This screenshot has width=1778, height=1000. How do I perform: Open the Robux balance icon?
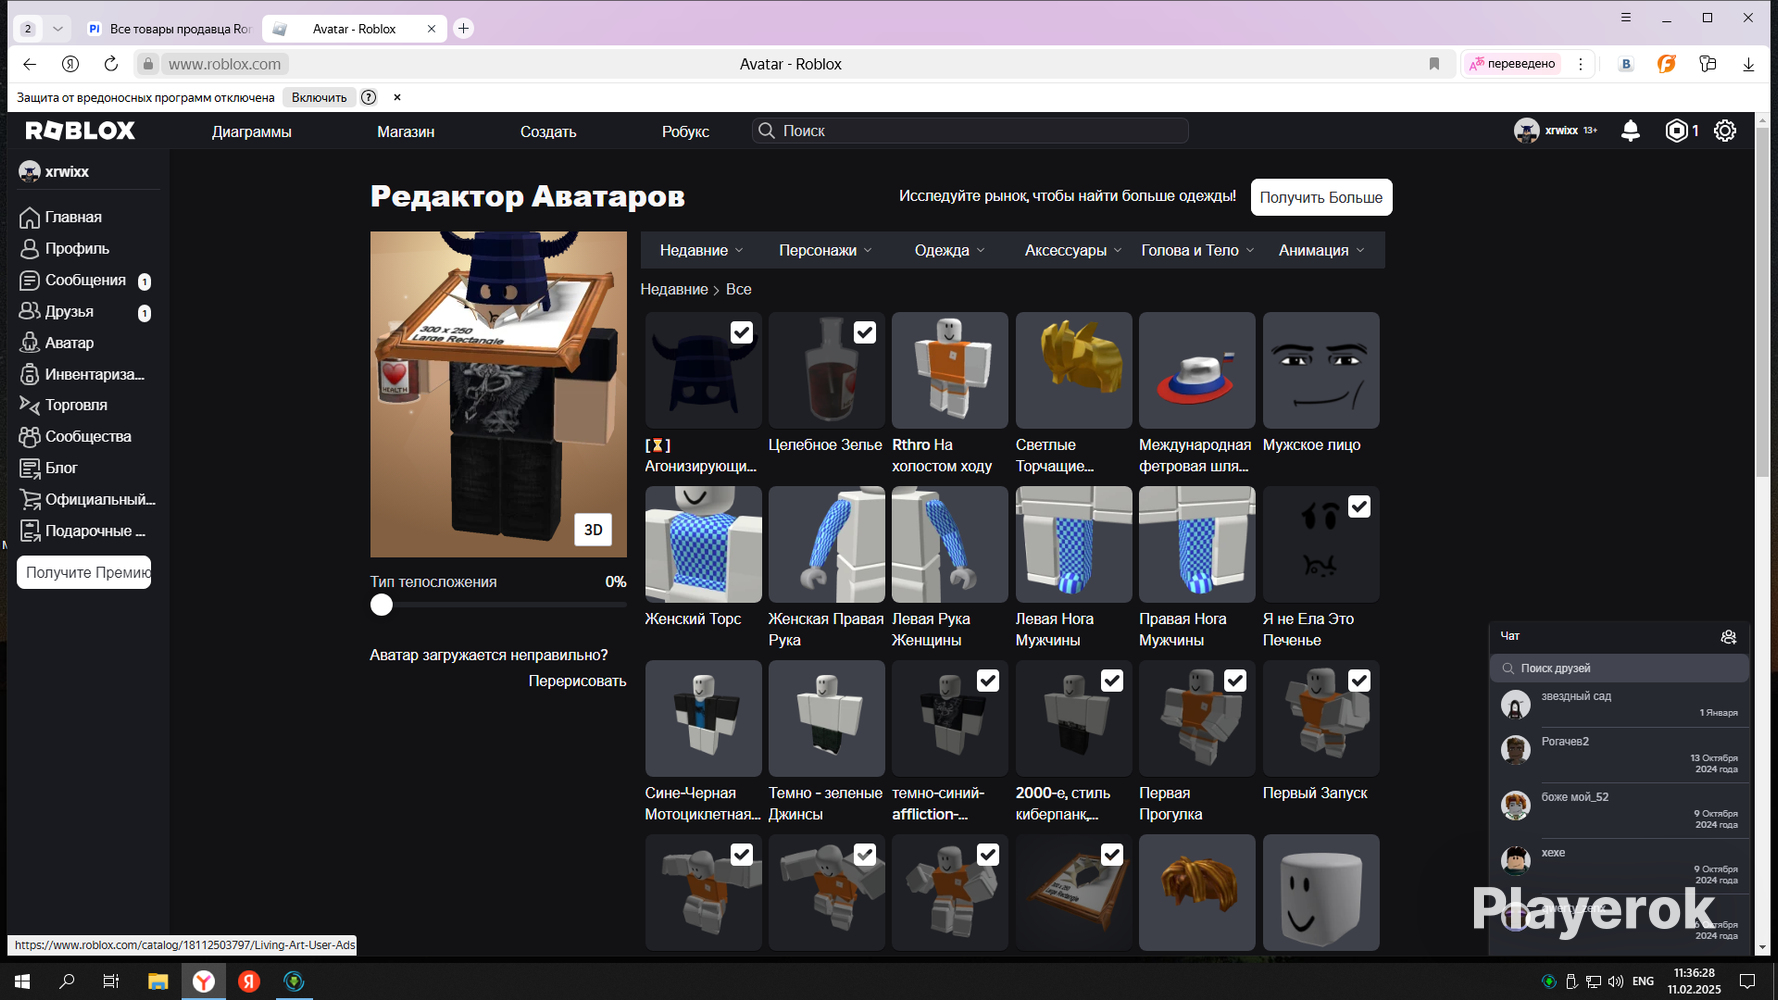coord(1676,131)
